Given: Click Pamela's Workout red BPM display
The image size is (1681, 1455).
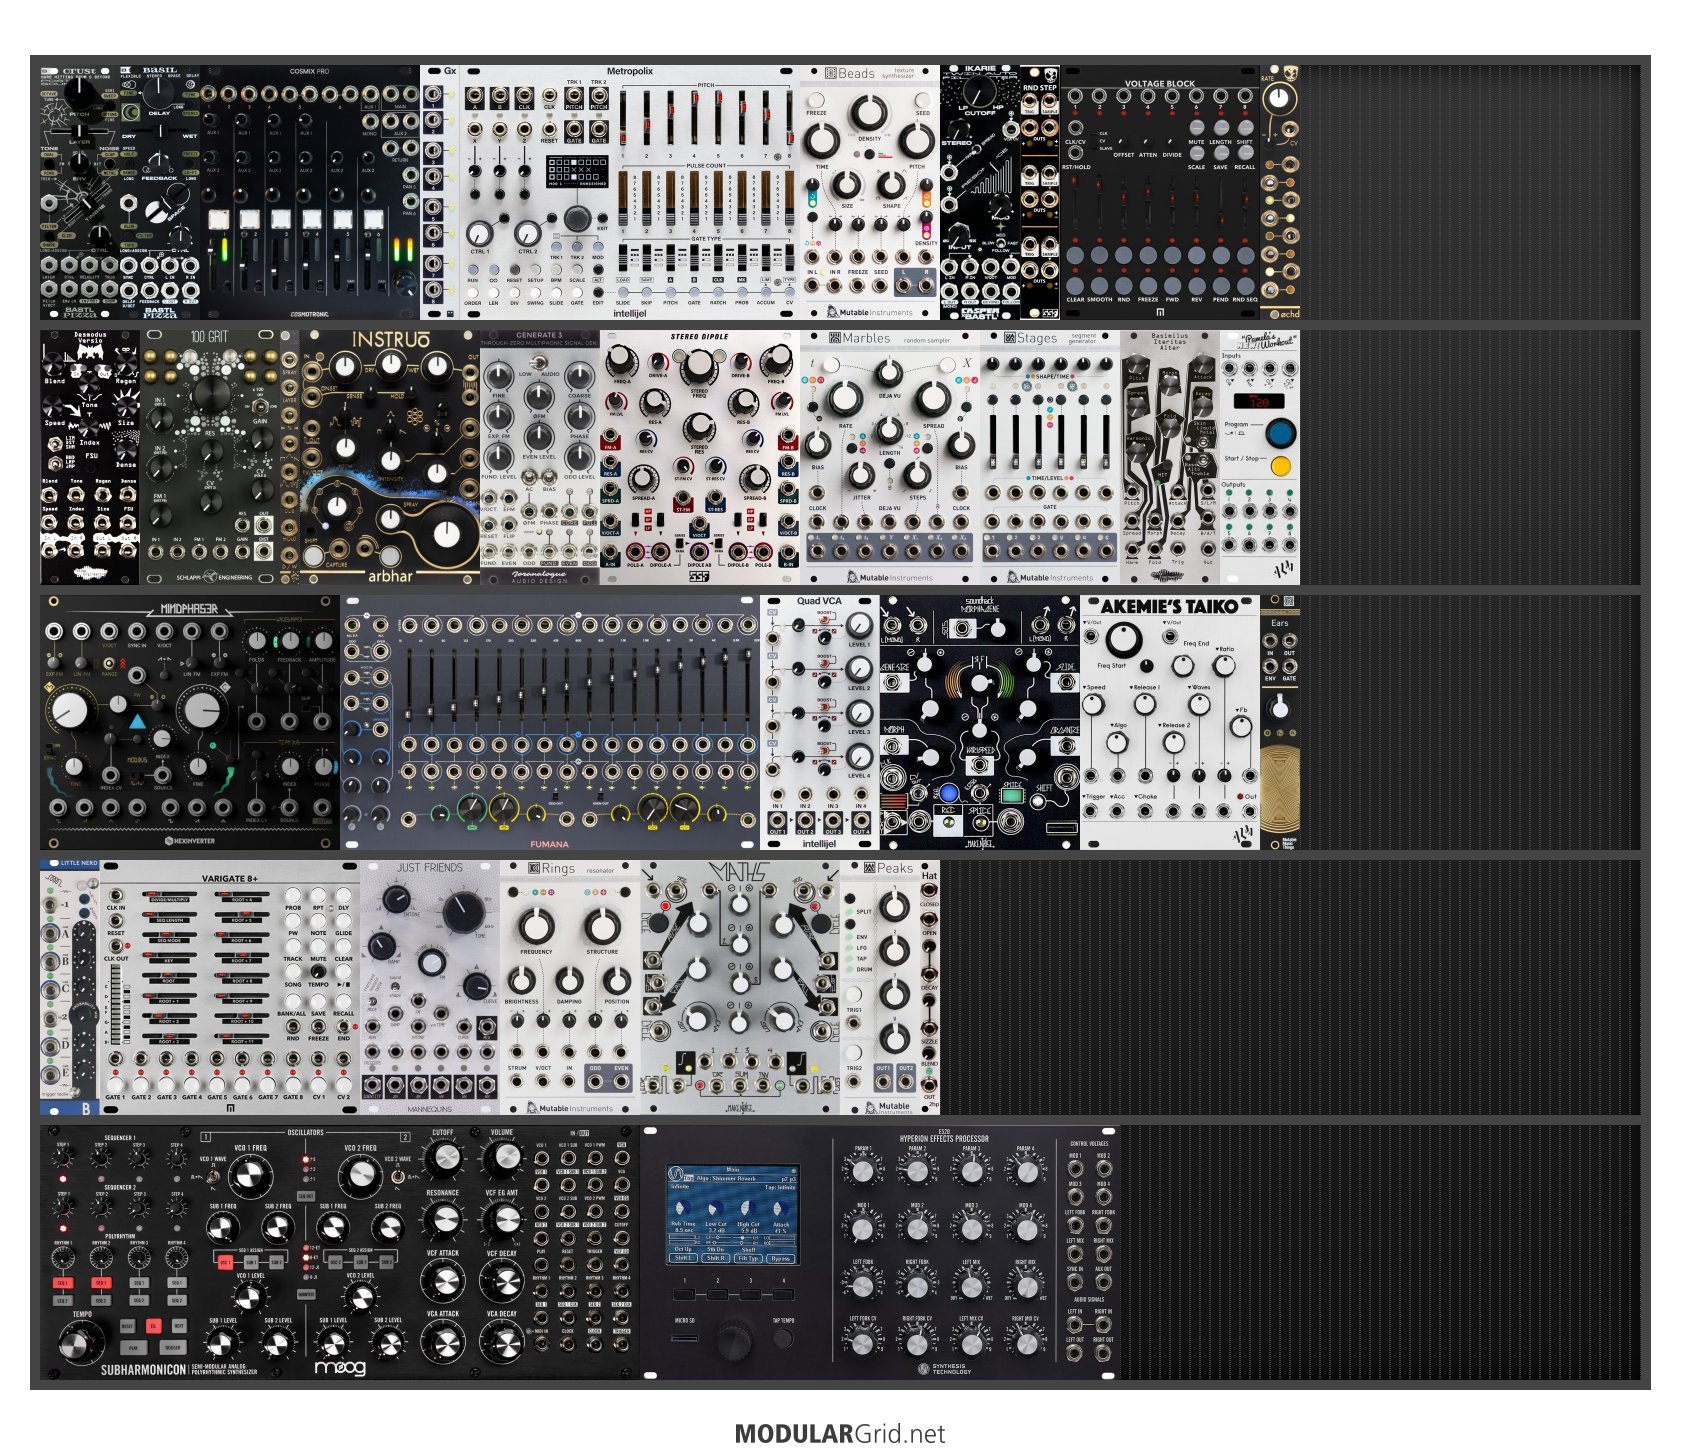Looking at the screenshot, I should point(1259,402).
